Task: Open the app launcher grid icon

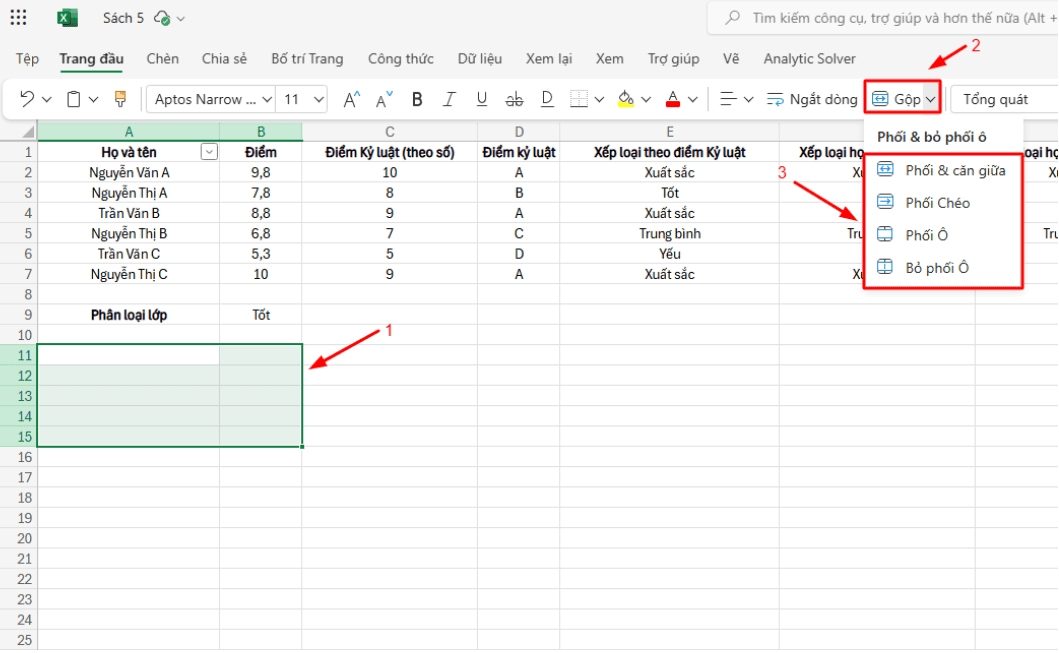Action: coord(18,18)
